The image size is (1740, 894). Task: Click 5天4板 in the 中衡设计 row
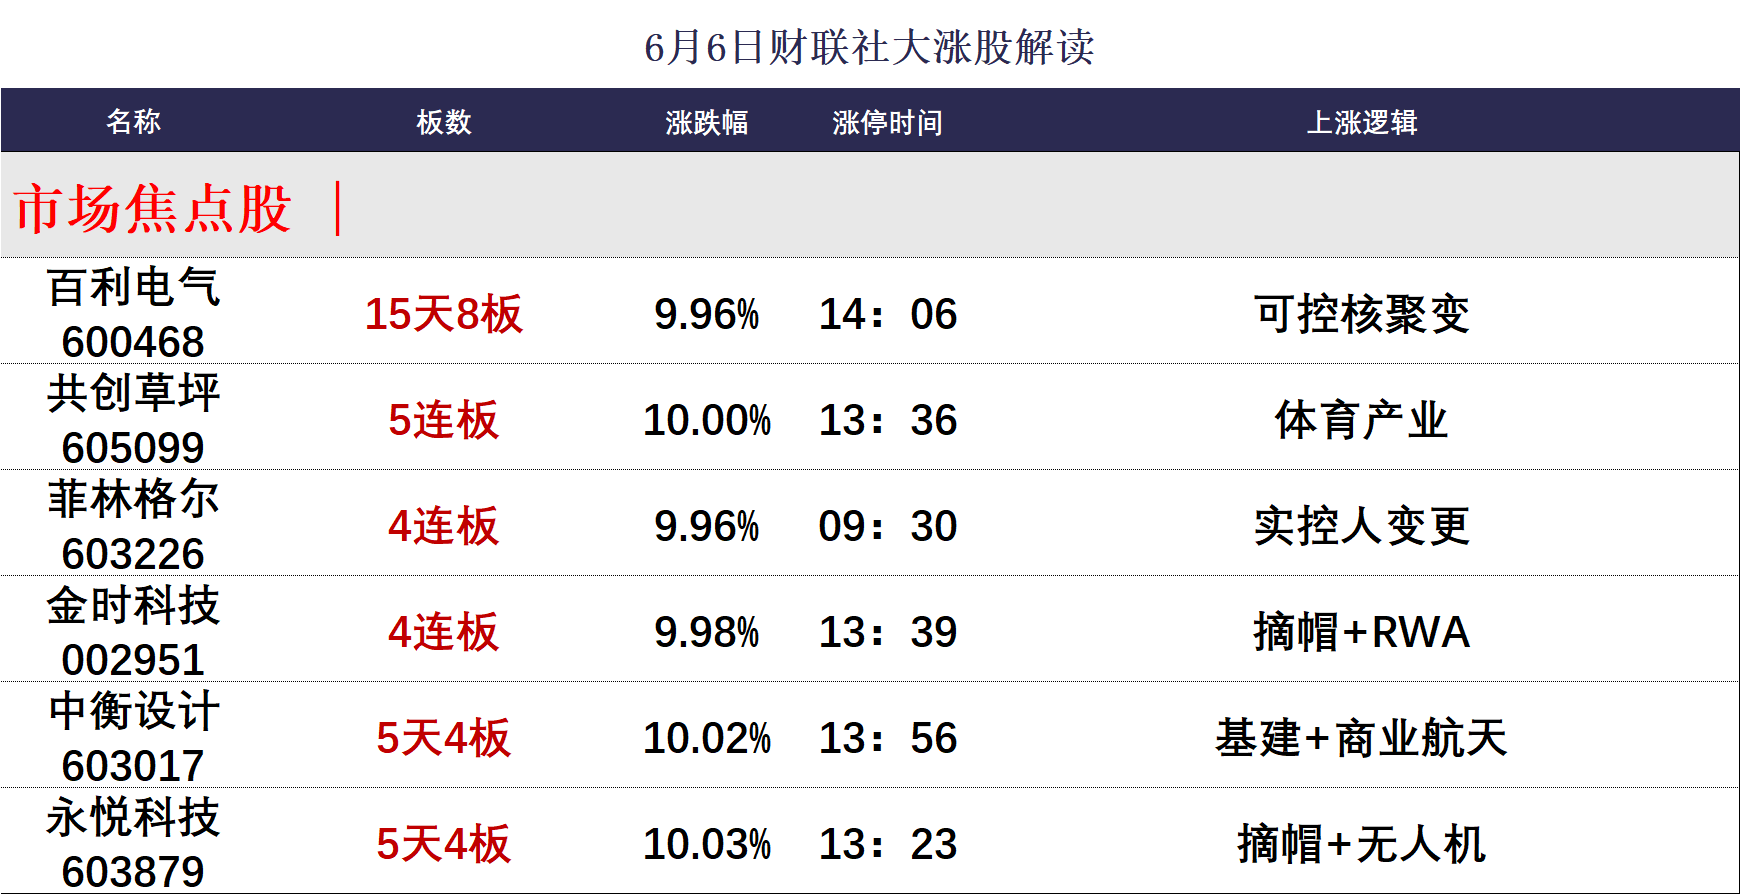[443, 738]
